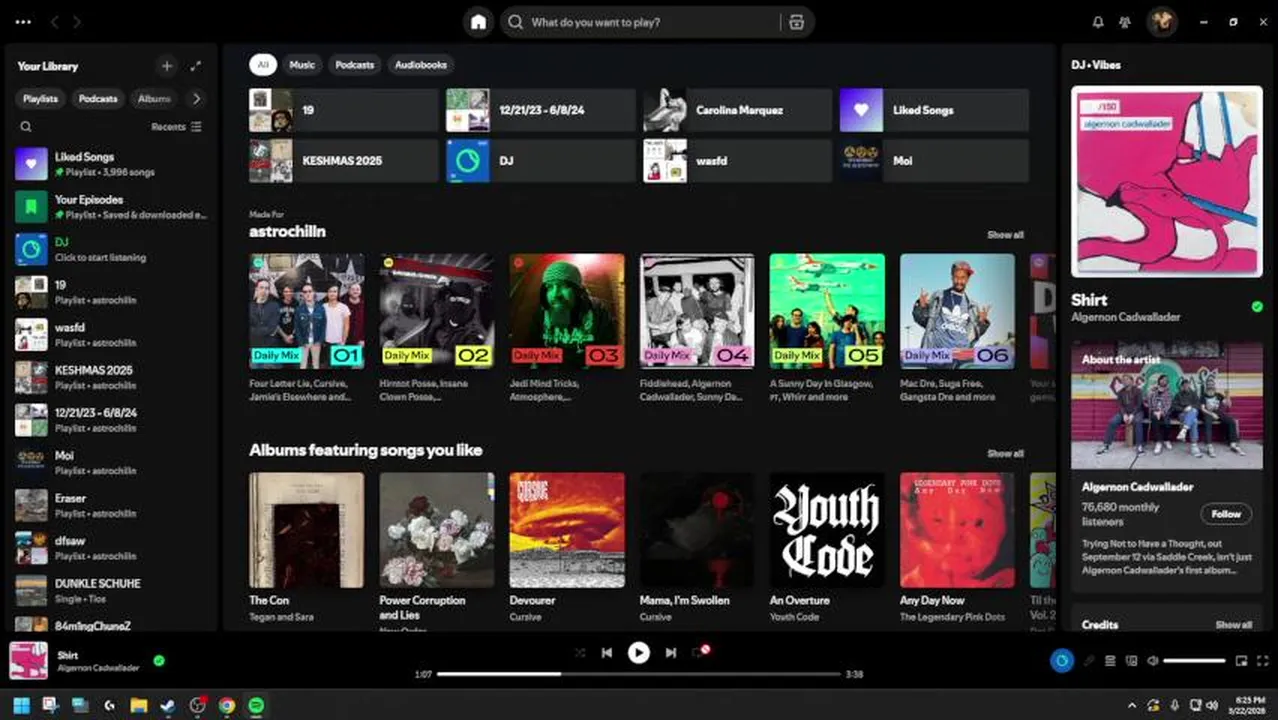
Task: Open the 19 shortcut tile
Action: (343, 110)
